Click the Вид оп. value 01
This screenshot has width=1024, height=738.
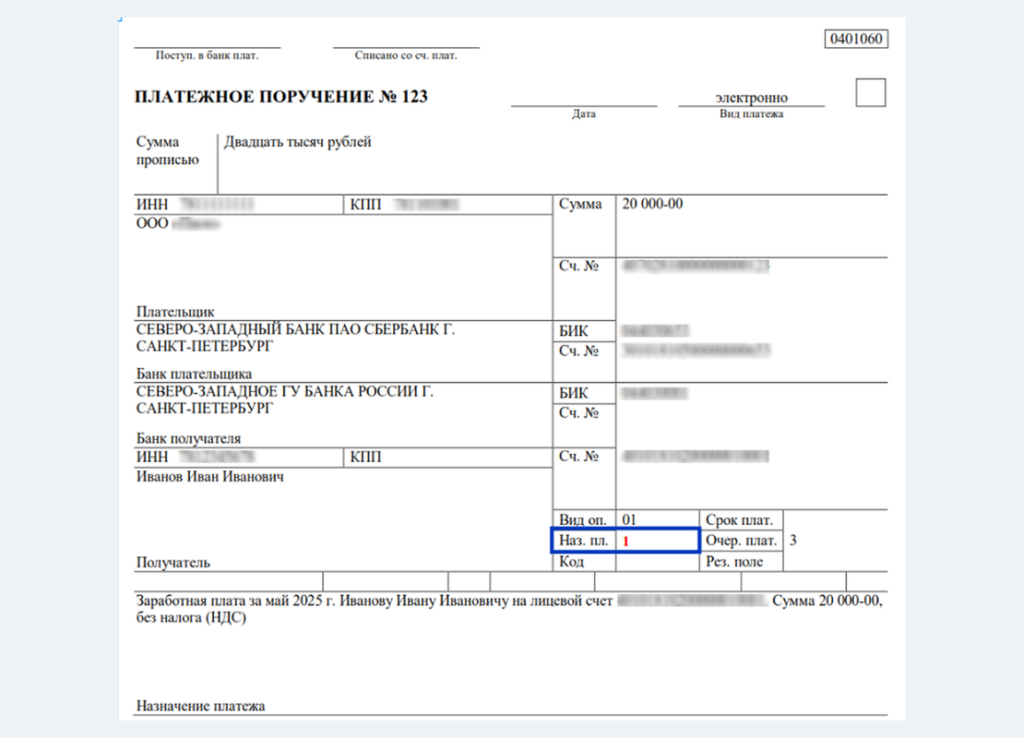tap(629, 520)
